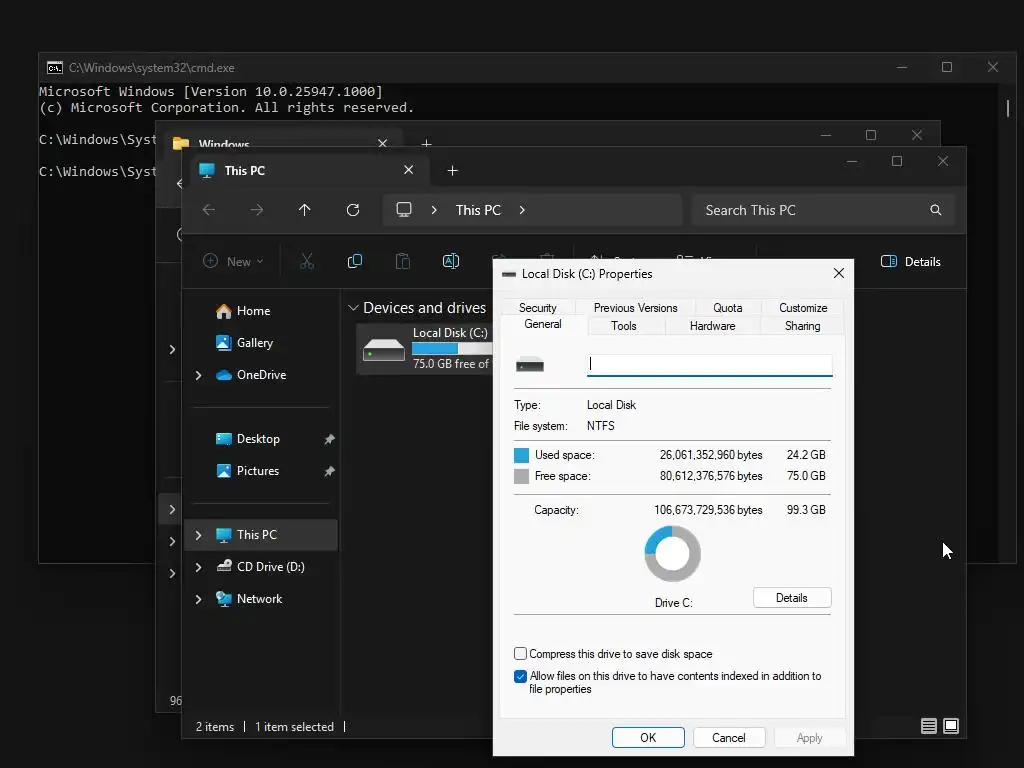Click the Paste clipboard icon

tap(403, 261)
